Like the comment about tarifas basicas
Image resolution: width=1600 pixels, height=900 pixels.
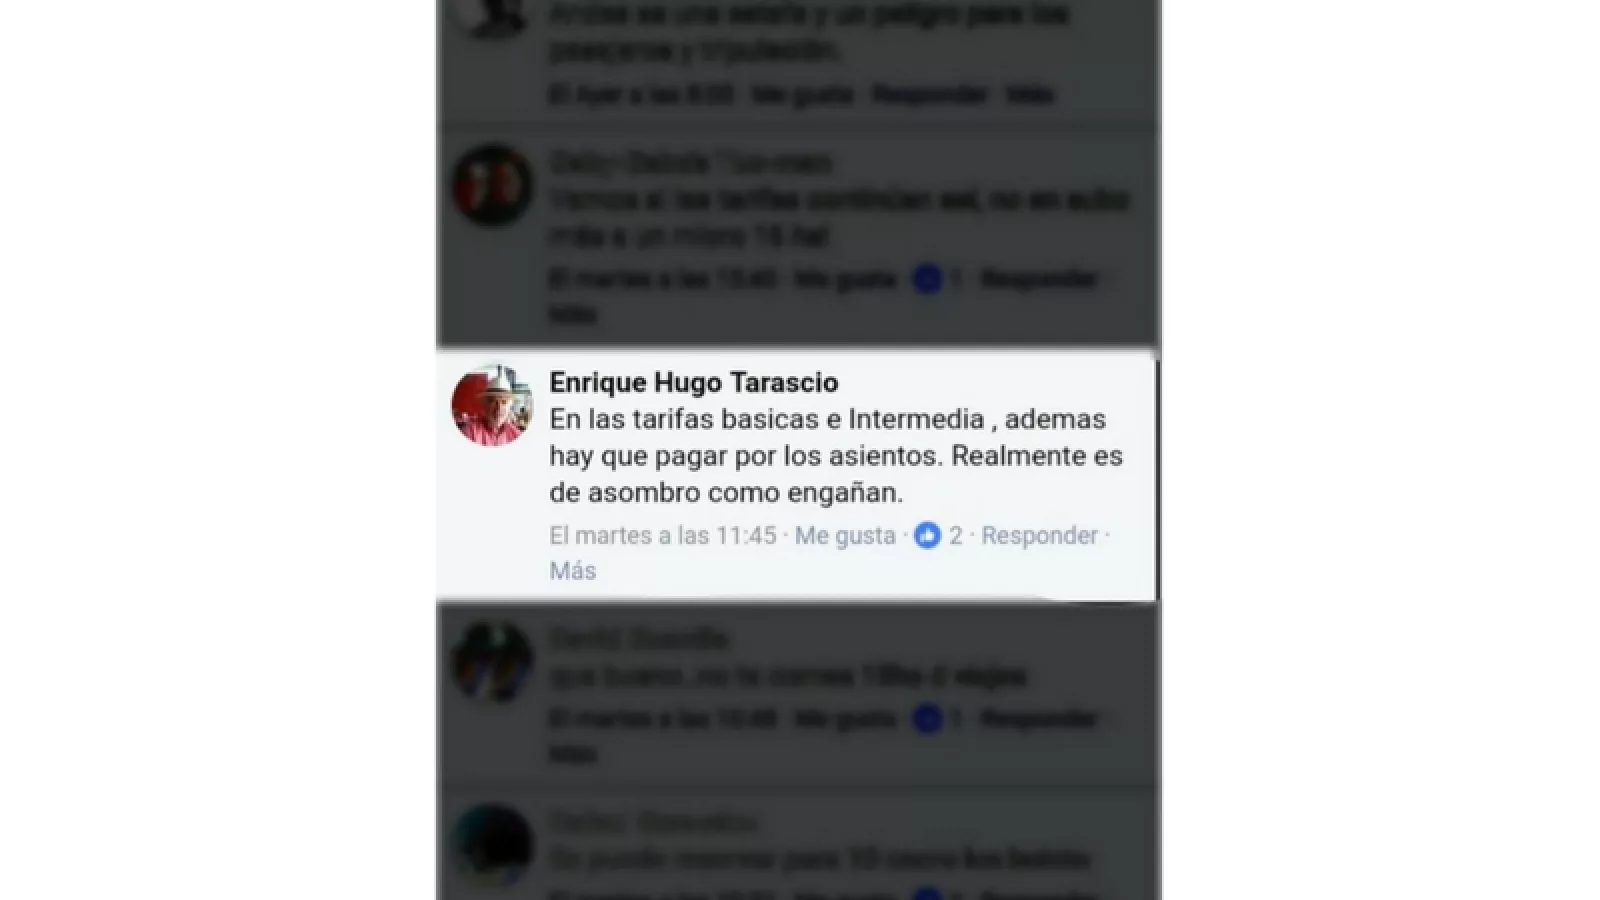tap(845, 536)
